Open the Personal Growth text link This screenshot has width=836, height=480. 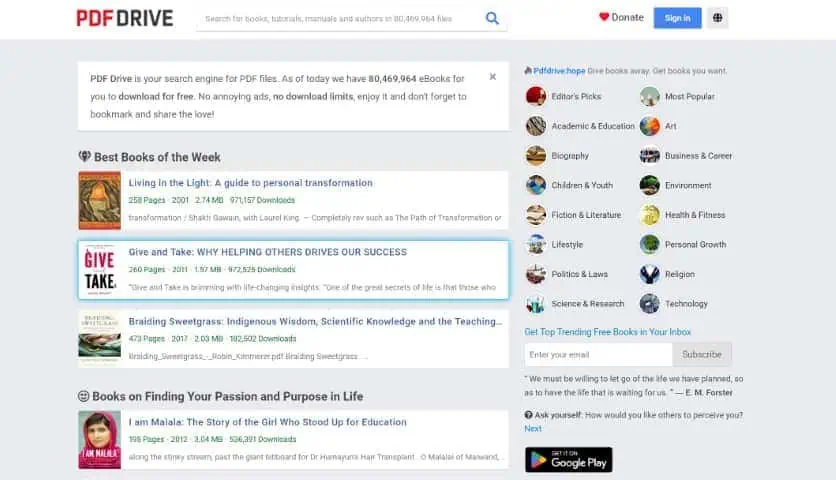click(696, 245)
